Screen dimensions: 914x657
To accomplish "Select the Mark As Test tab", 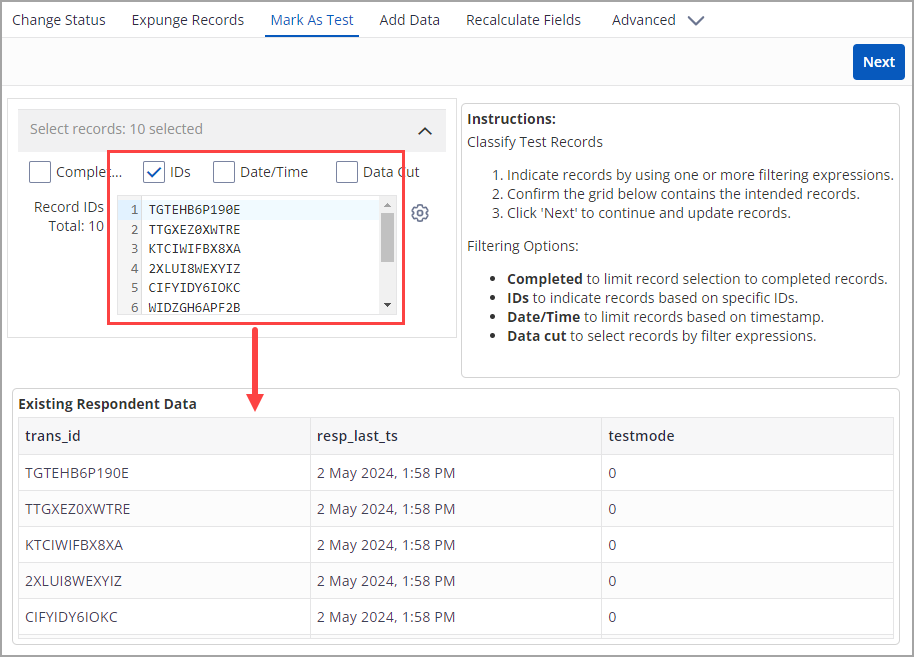I will point(312,20).
